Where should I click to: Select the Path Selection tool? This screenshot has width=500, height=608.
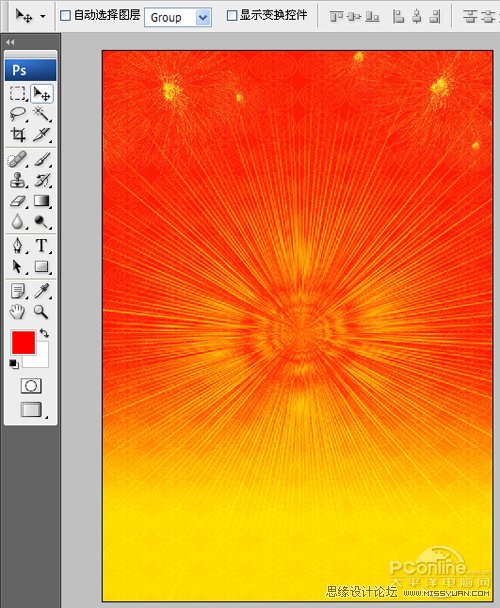(x=18, y=267)
